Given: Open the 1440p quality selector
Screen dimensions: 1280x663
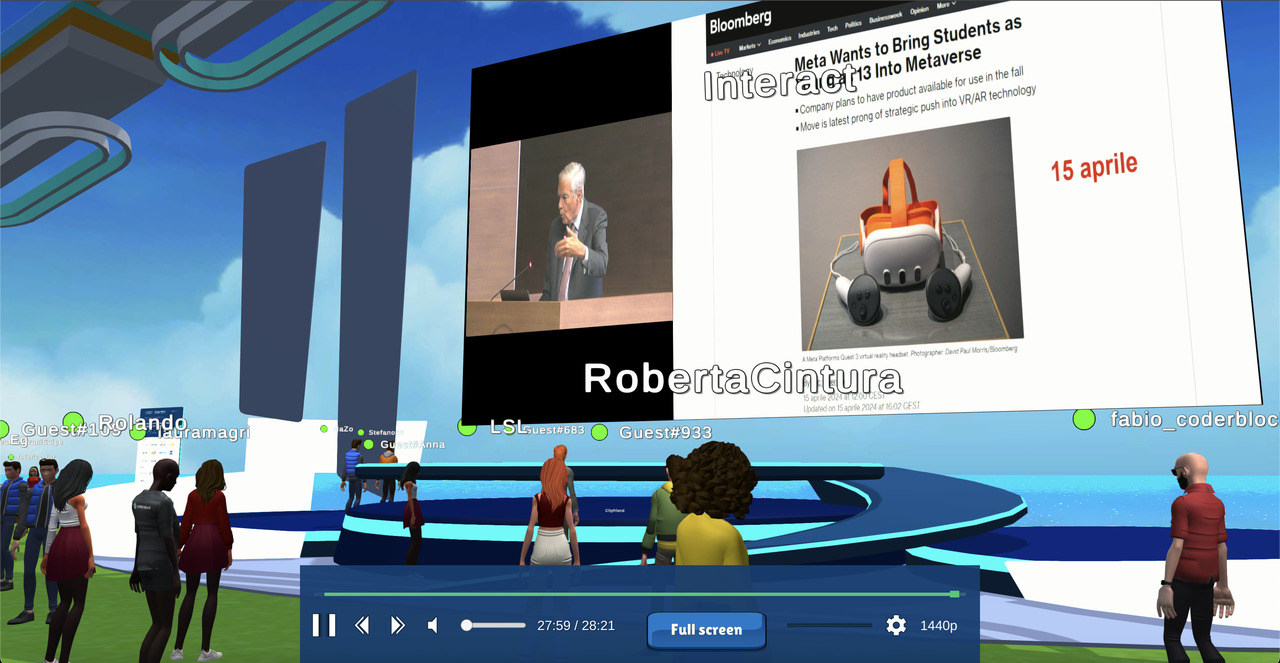Looking at the screenshot, I should click(x=939, y=626).
